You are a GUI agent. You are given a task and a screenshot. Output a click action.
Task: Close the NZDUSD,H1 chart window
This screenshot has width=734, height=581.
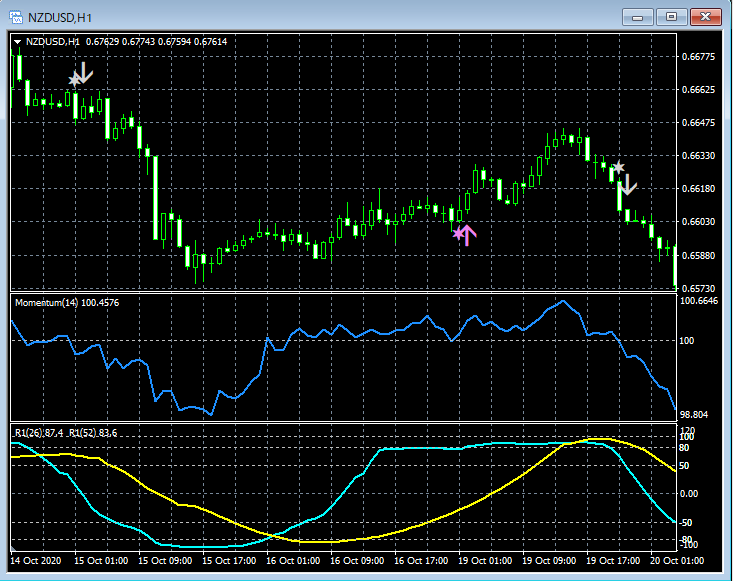coord(704,16)
